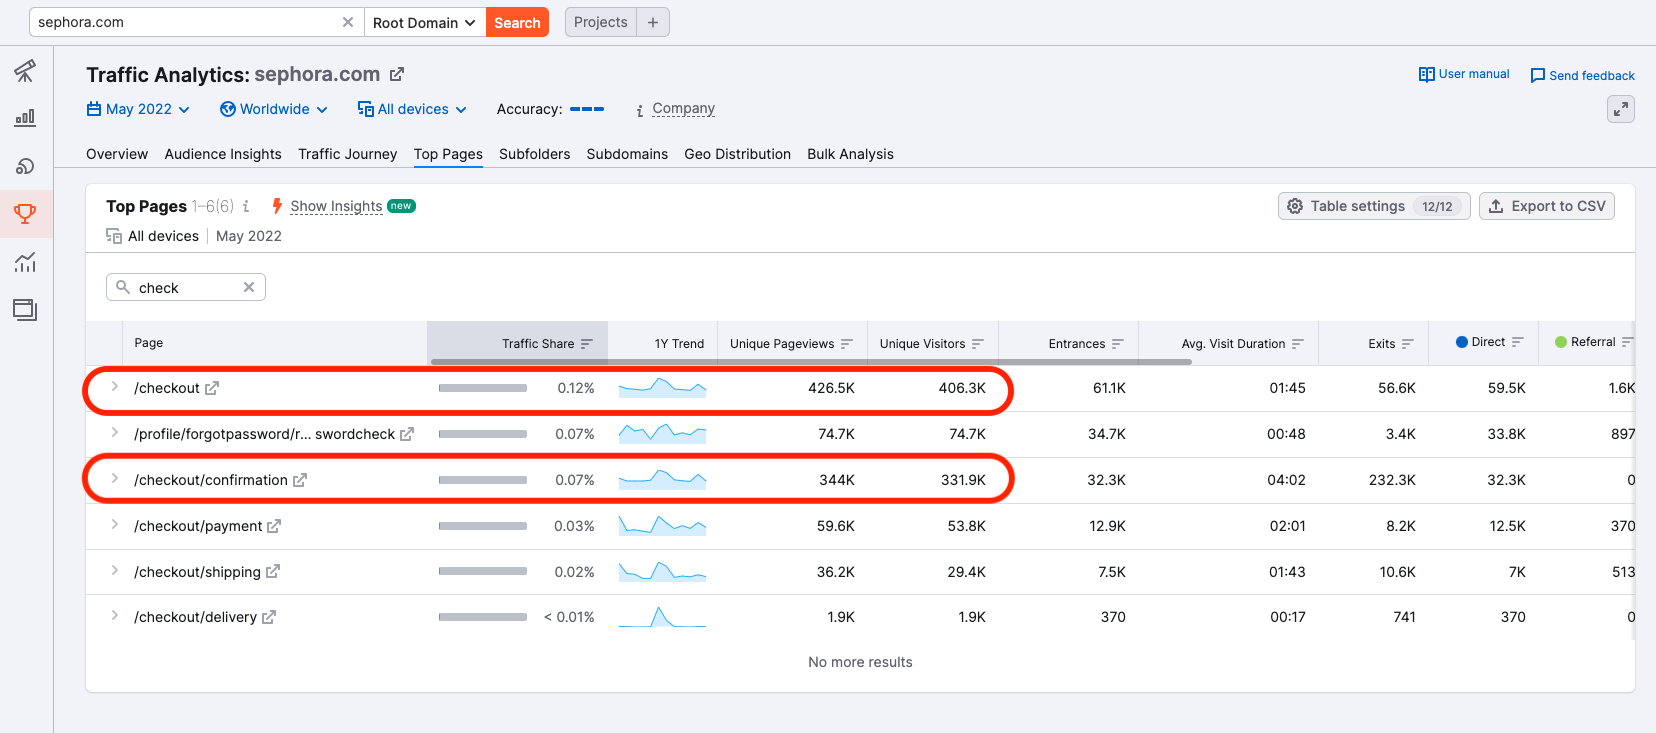Click the /checkout 1Y trend sparkline
Viewport: 1656px width, 733px height.
[x=662, y=388]
